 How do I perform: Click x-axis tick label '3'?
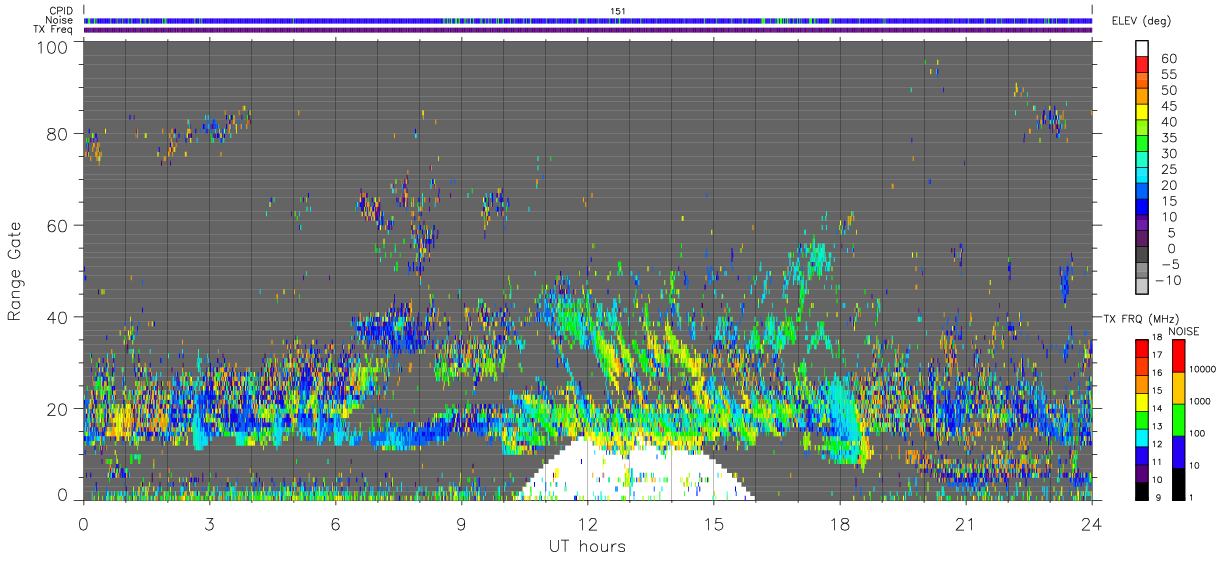[x=209, y=524]
